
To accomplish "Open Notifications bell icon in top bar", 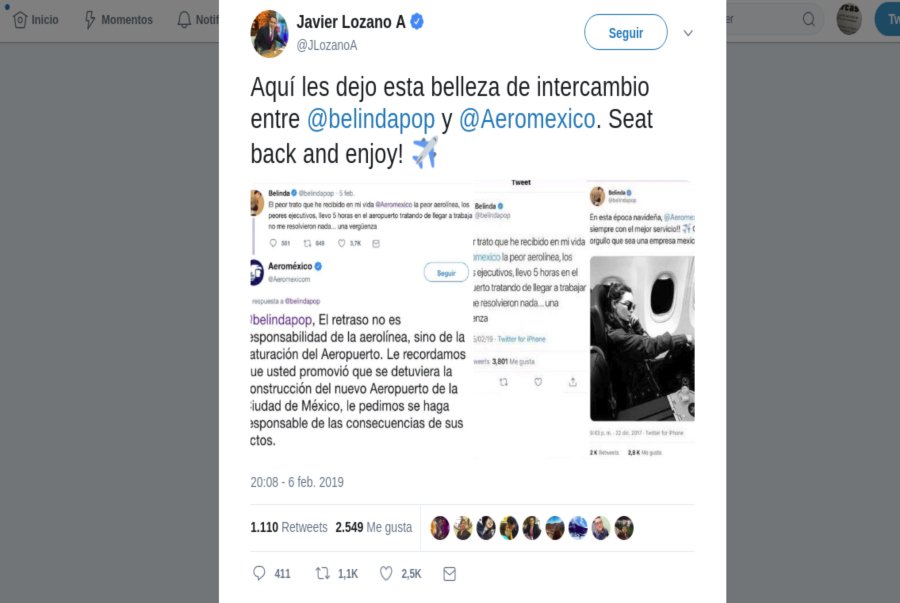I will coord(184,20).
